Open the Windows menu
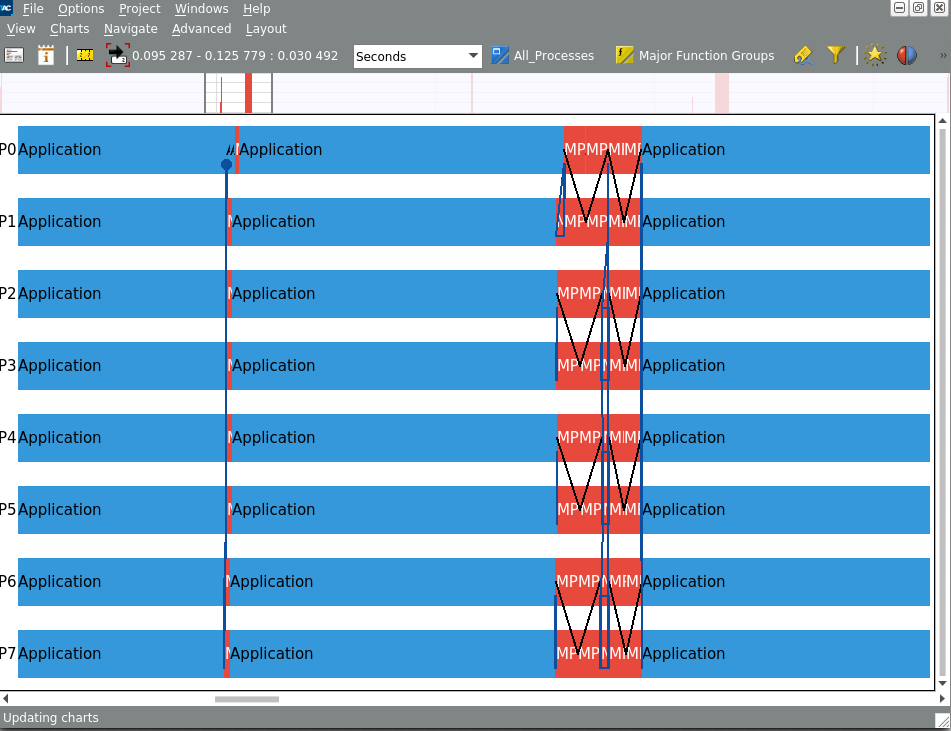Image resolution: width=951 pixels, height=731 pixels. (201, 8)
